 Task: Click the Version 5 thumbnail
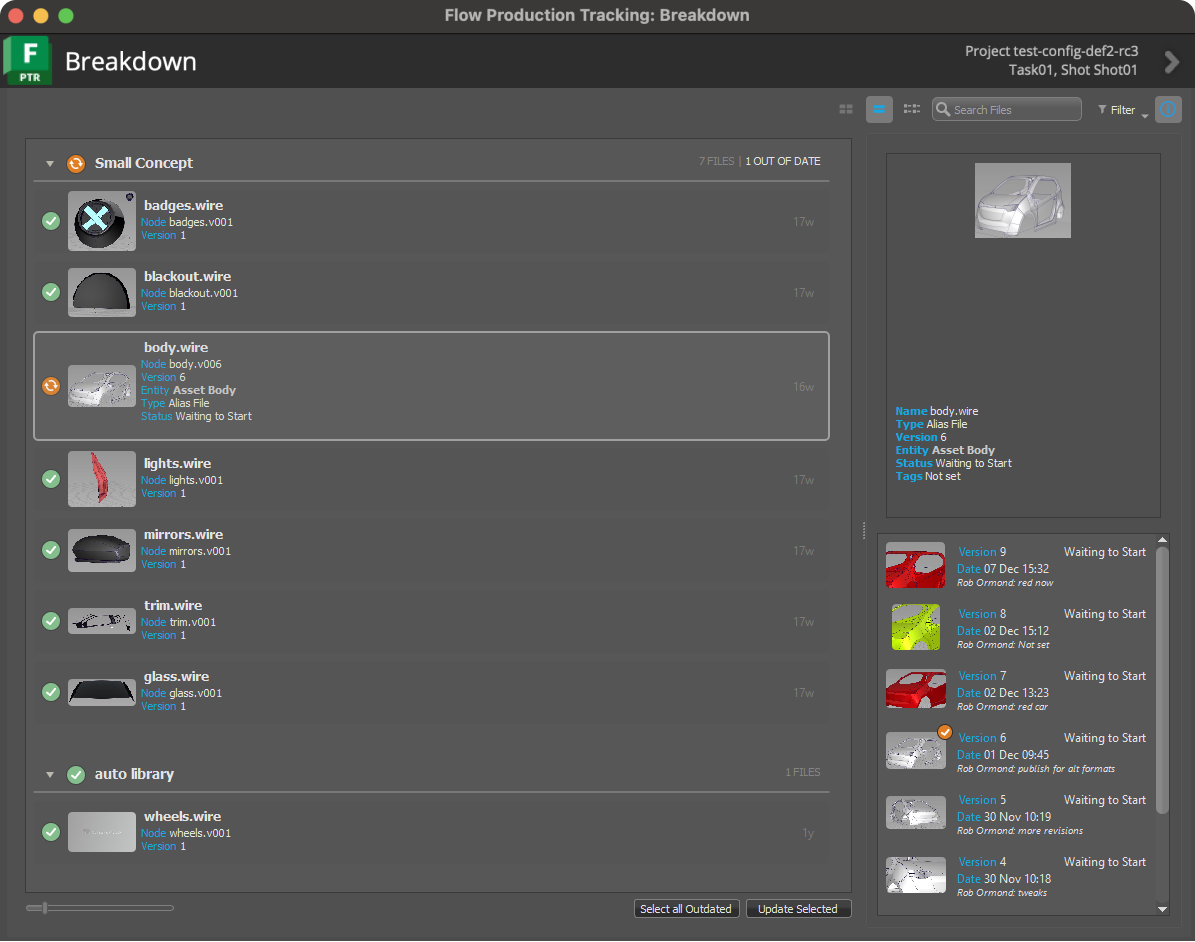tap(915, 812)
